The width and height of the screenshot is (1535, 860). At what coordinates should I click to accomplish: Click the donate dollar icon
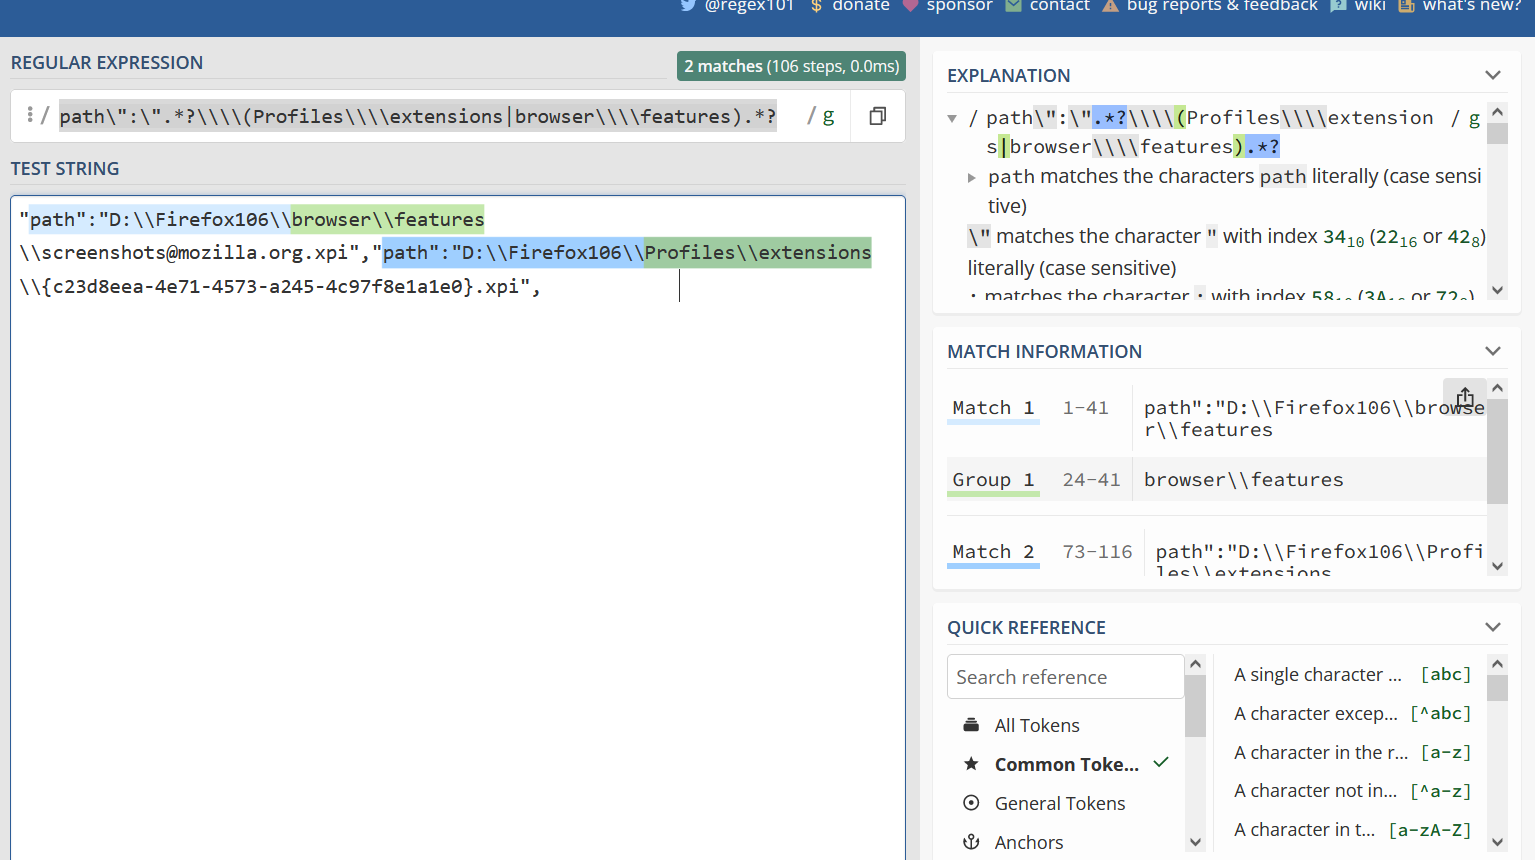pyautogui.click(x=816, y=6)
